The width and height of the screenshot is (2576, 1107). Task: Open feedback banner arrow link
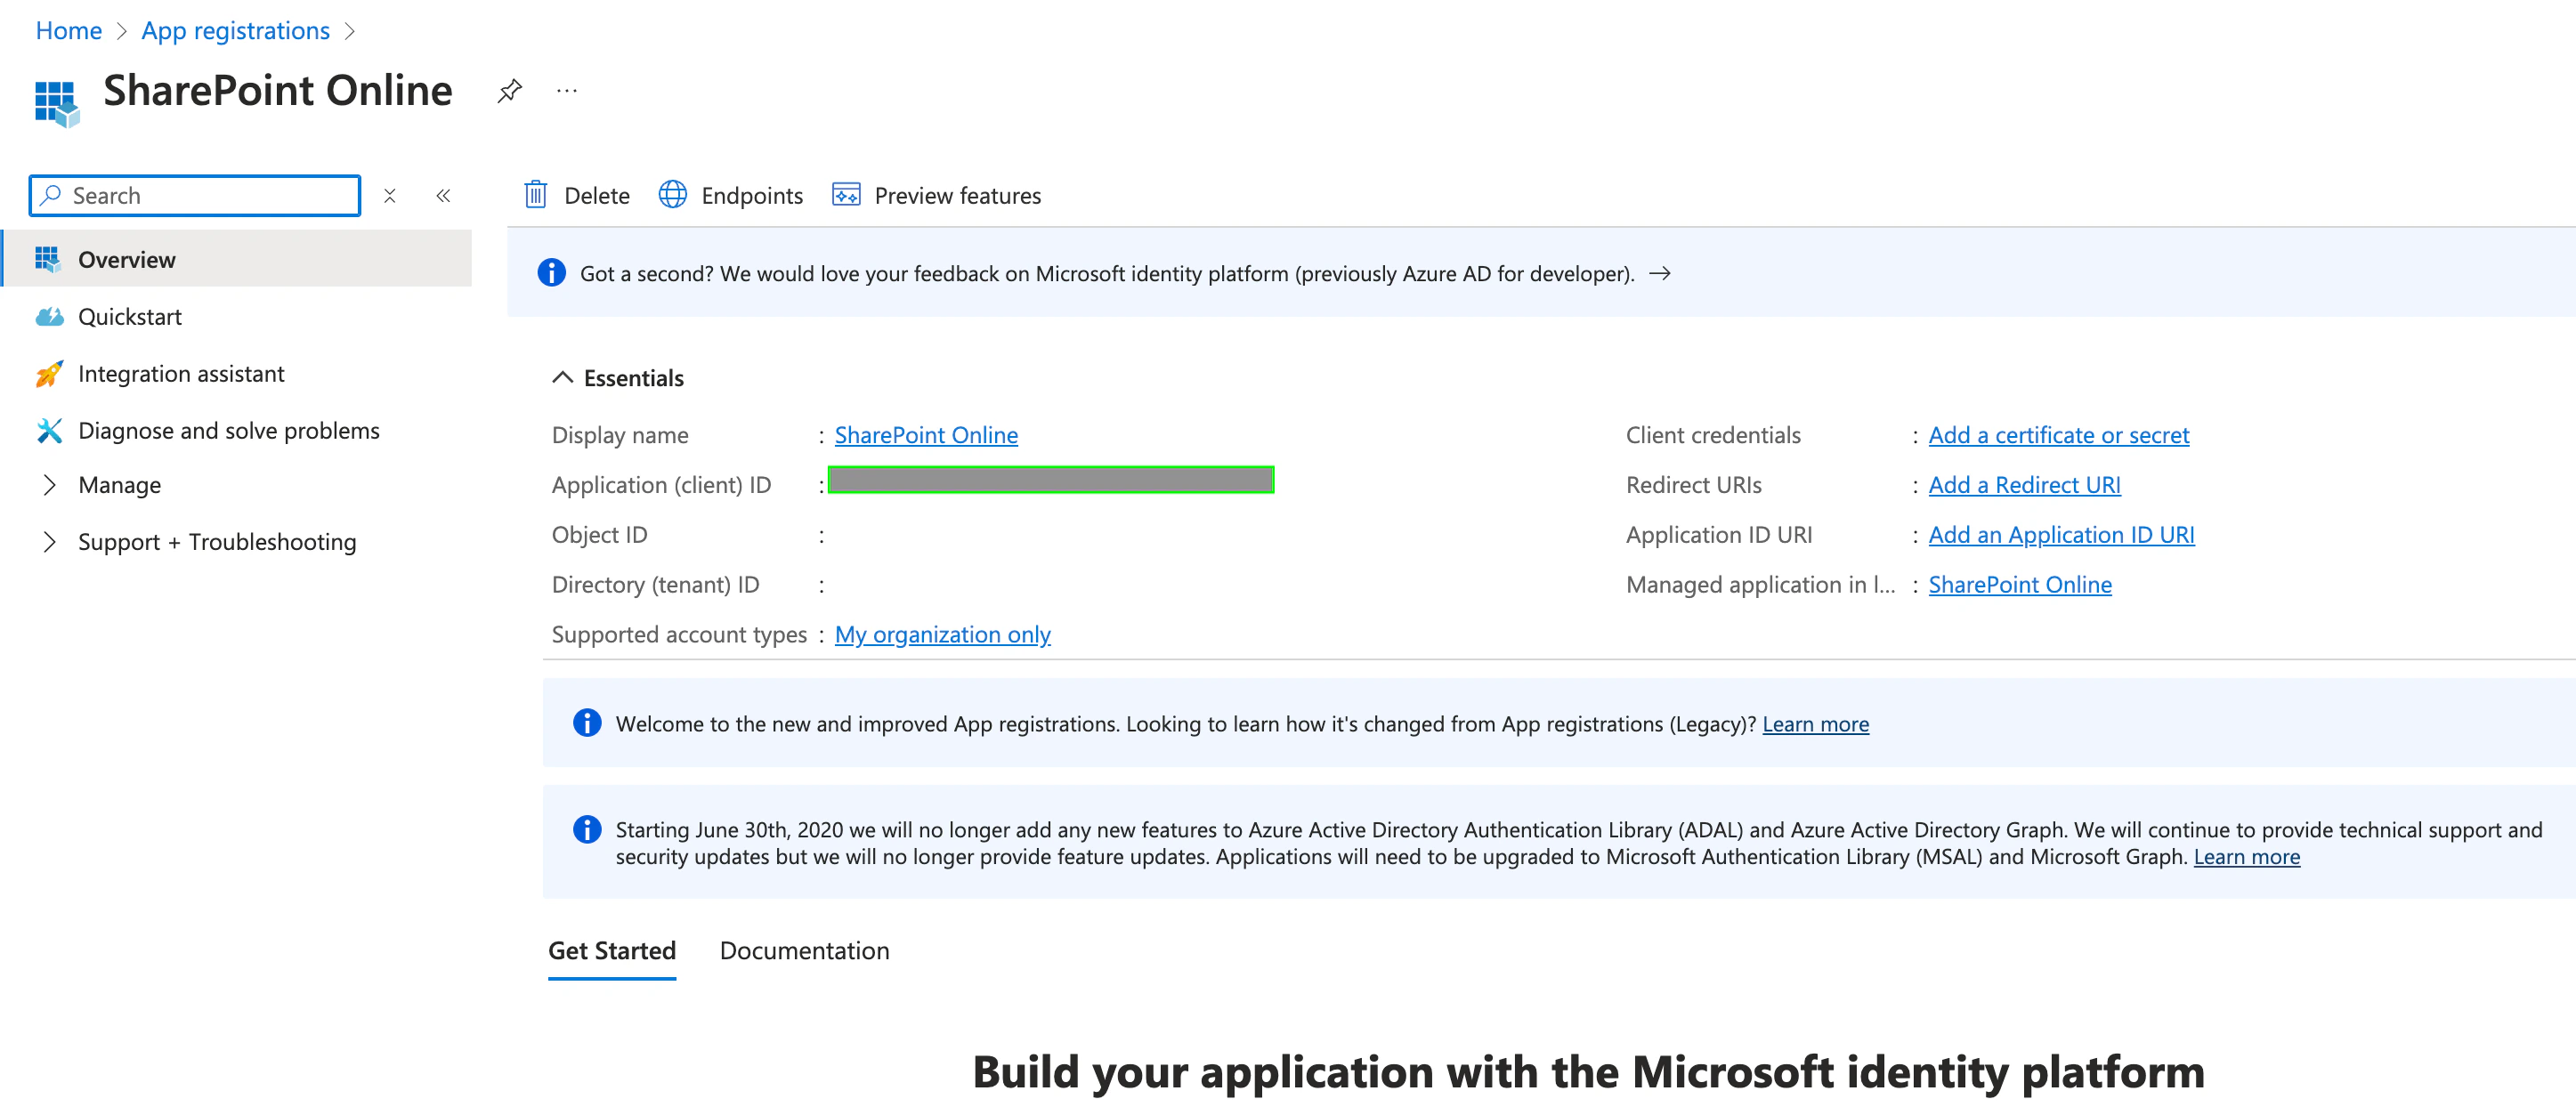1660,274
